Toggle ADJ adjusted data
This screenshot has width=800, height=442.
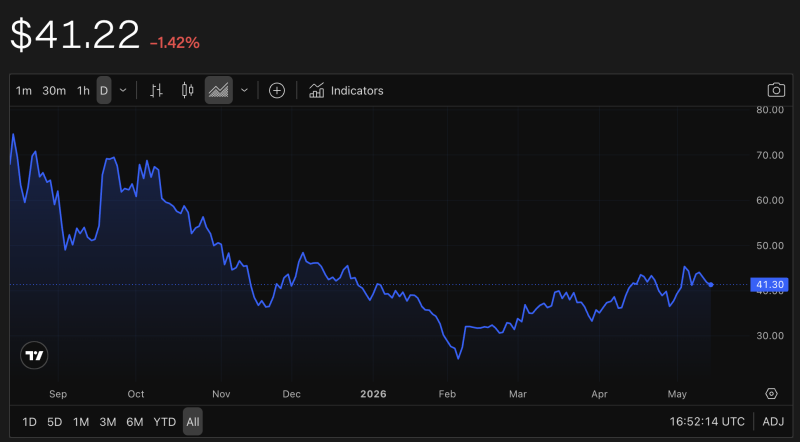click(x=773, y=422)
